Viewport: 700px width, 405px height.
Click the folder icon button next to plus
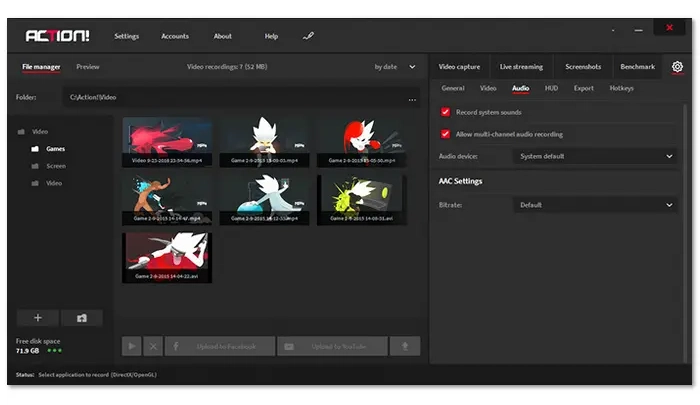[x=82, y=317]
